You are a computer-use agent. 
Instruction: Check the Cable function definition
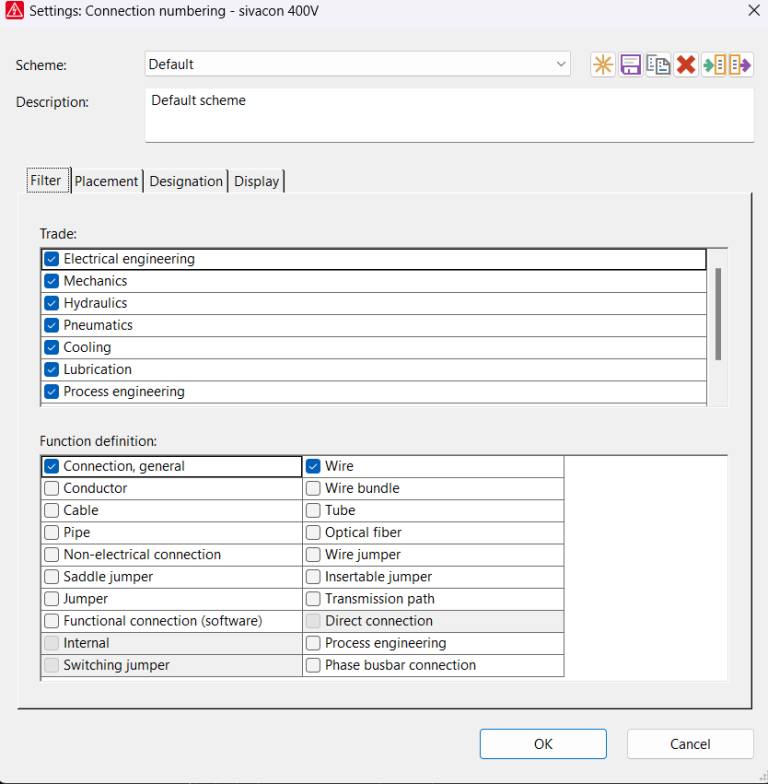point(52,510)
